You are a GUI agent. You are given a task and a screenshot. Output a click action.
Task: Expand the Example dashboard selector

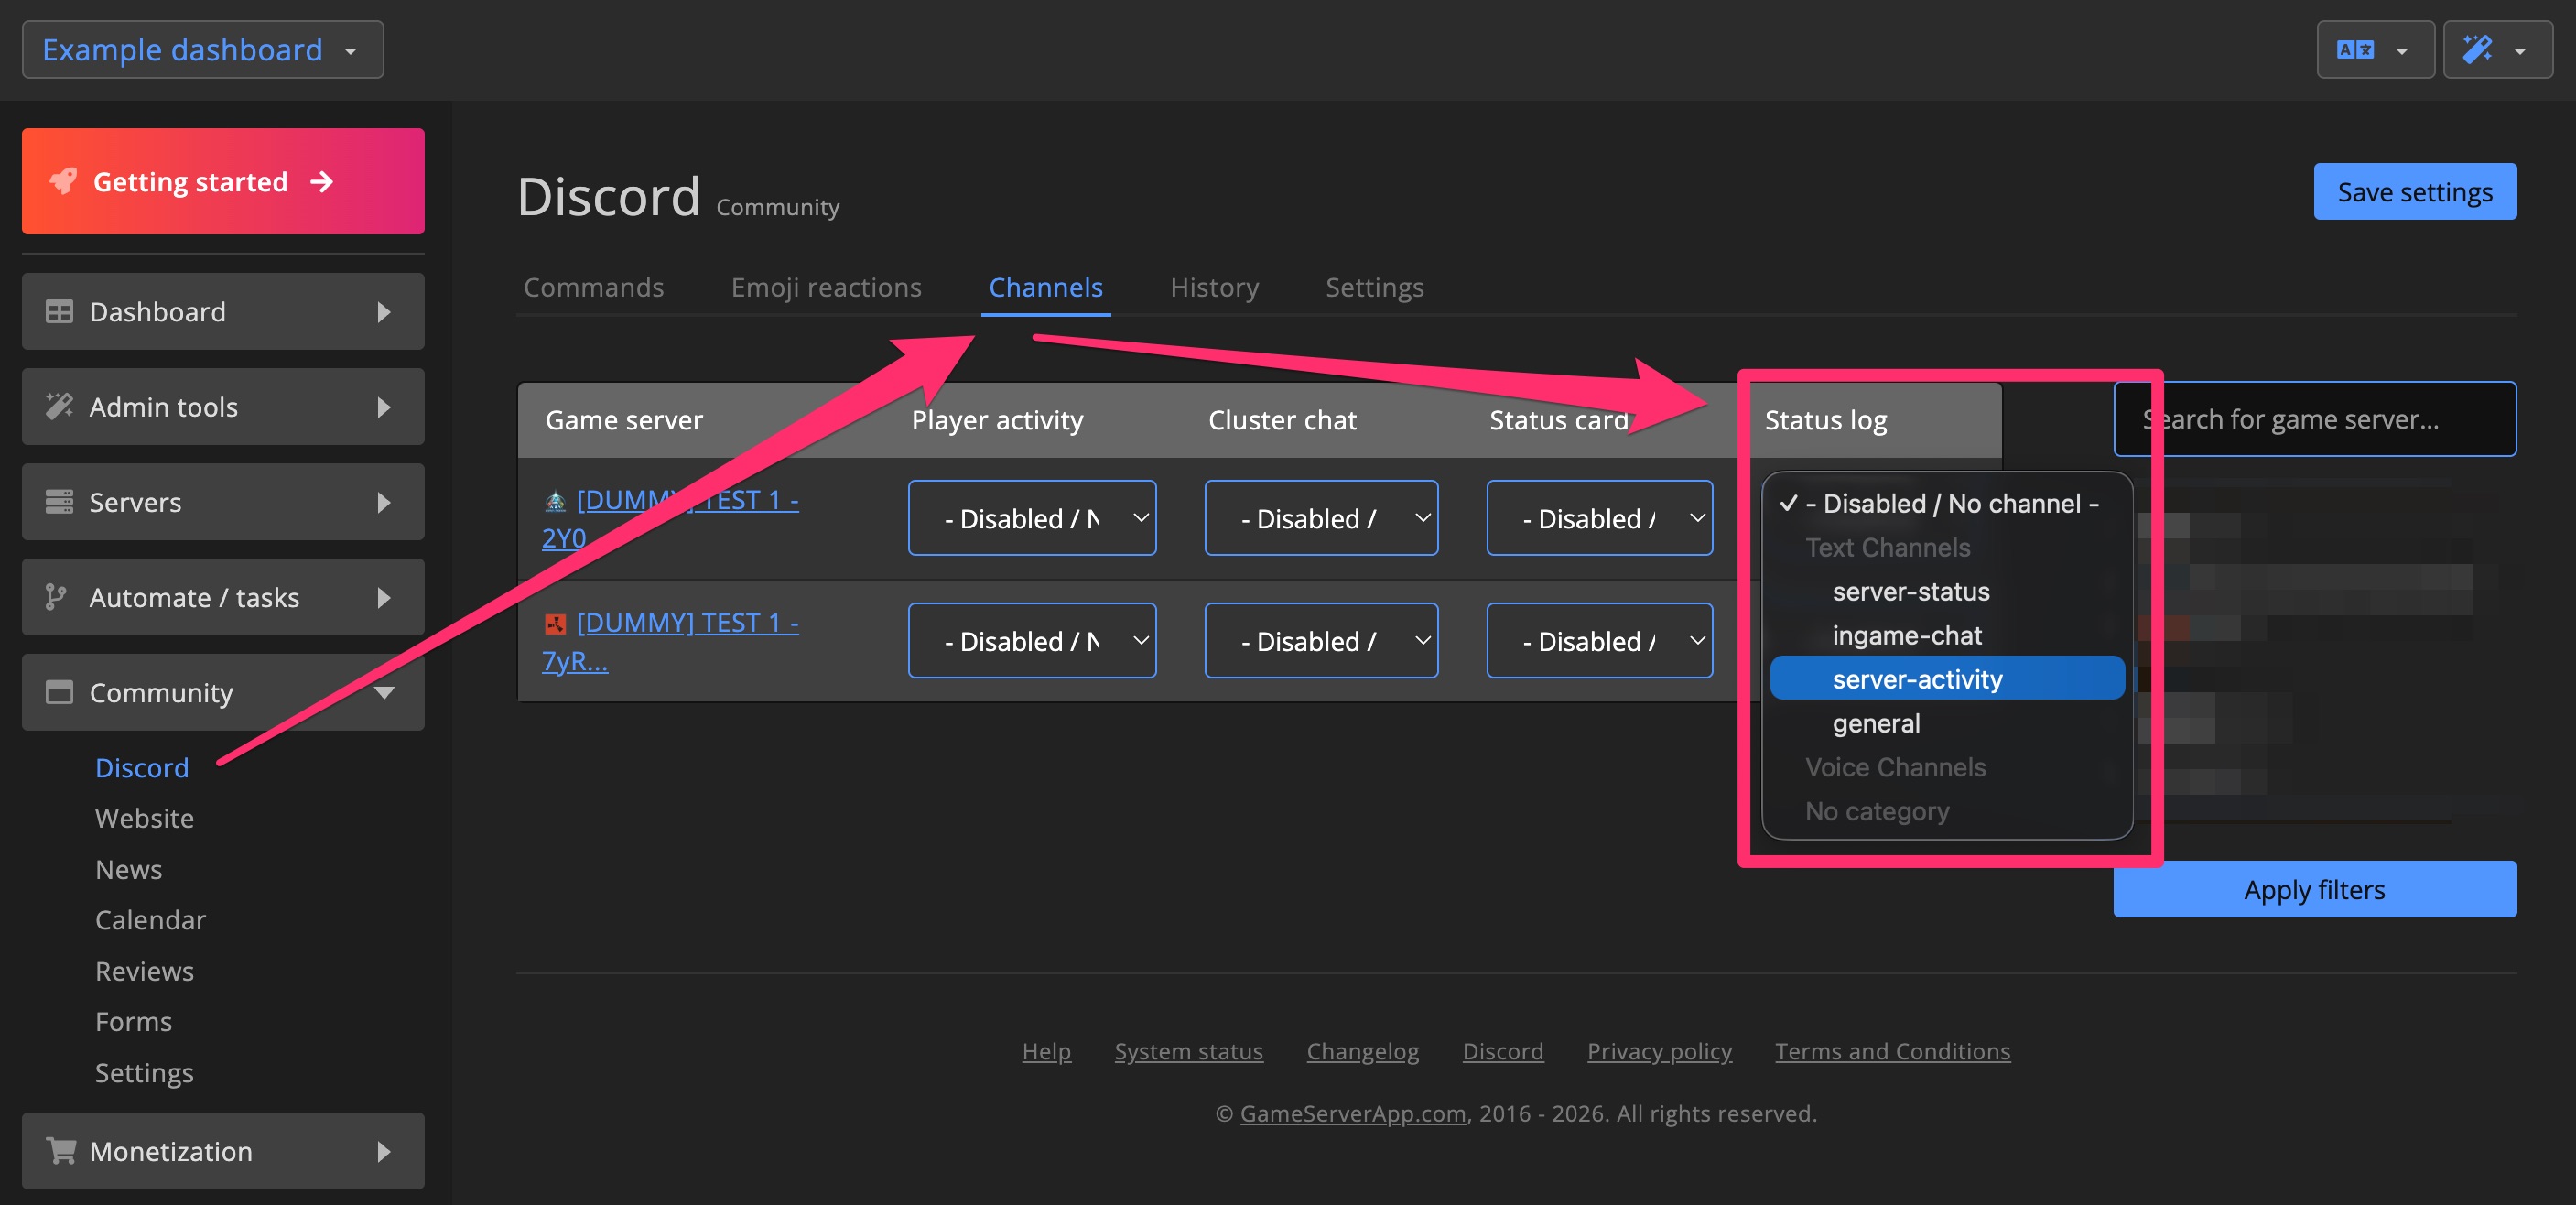(202, 50)
